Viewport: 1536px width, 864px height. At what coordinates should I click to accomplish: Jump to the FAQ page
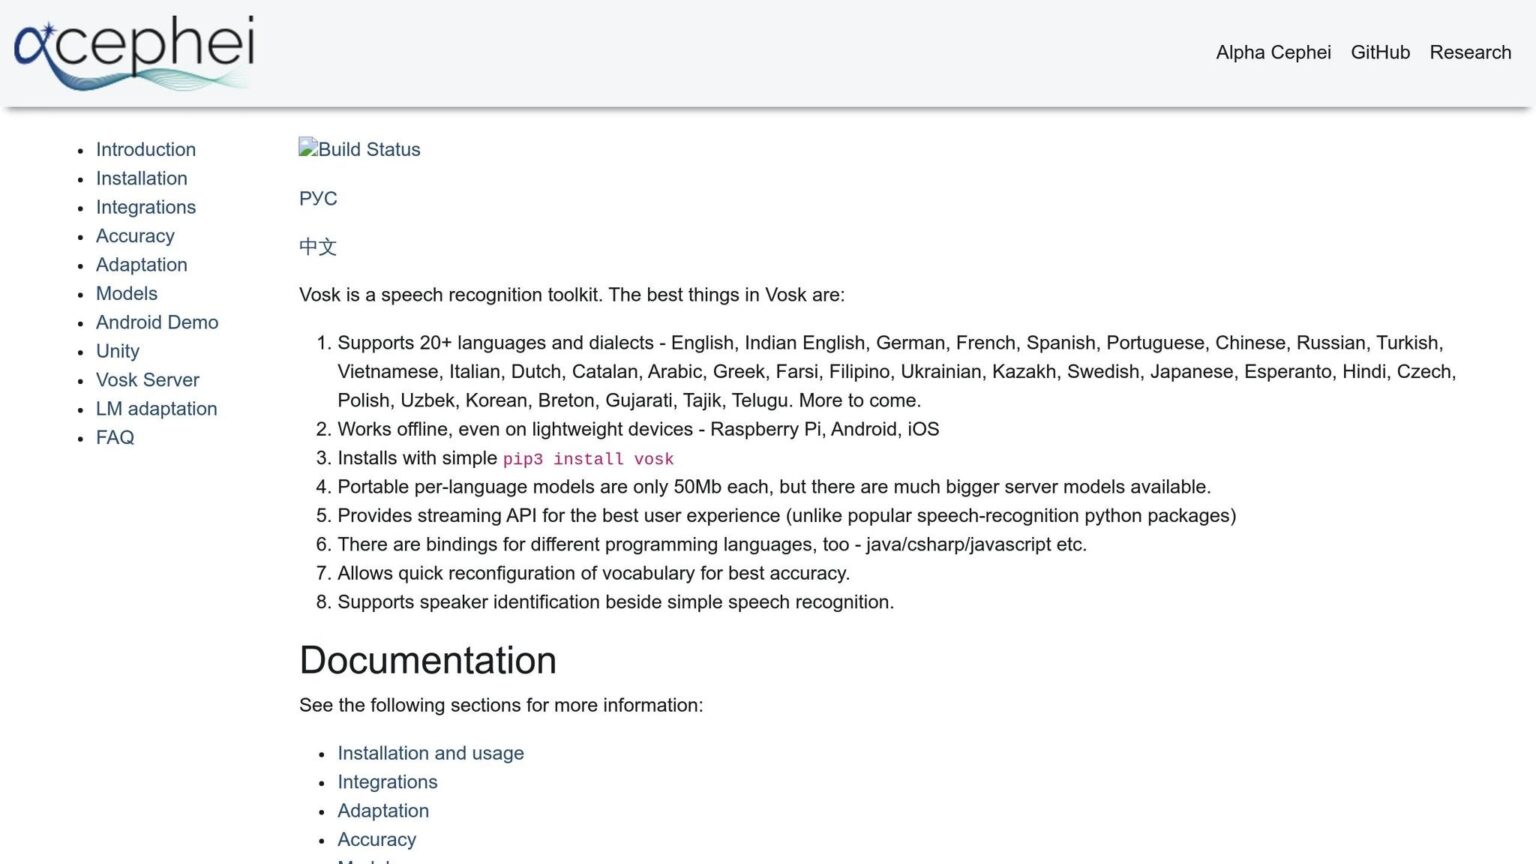coord(115,437)
